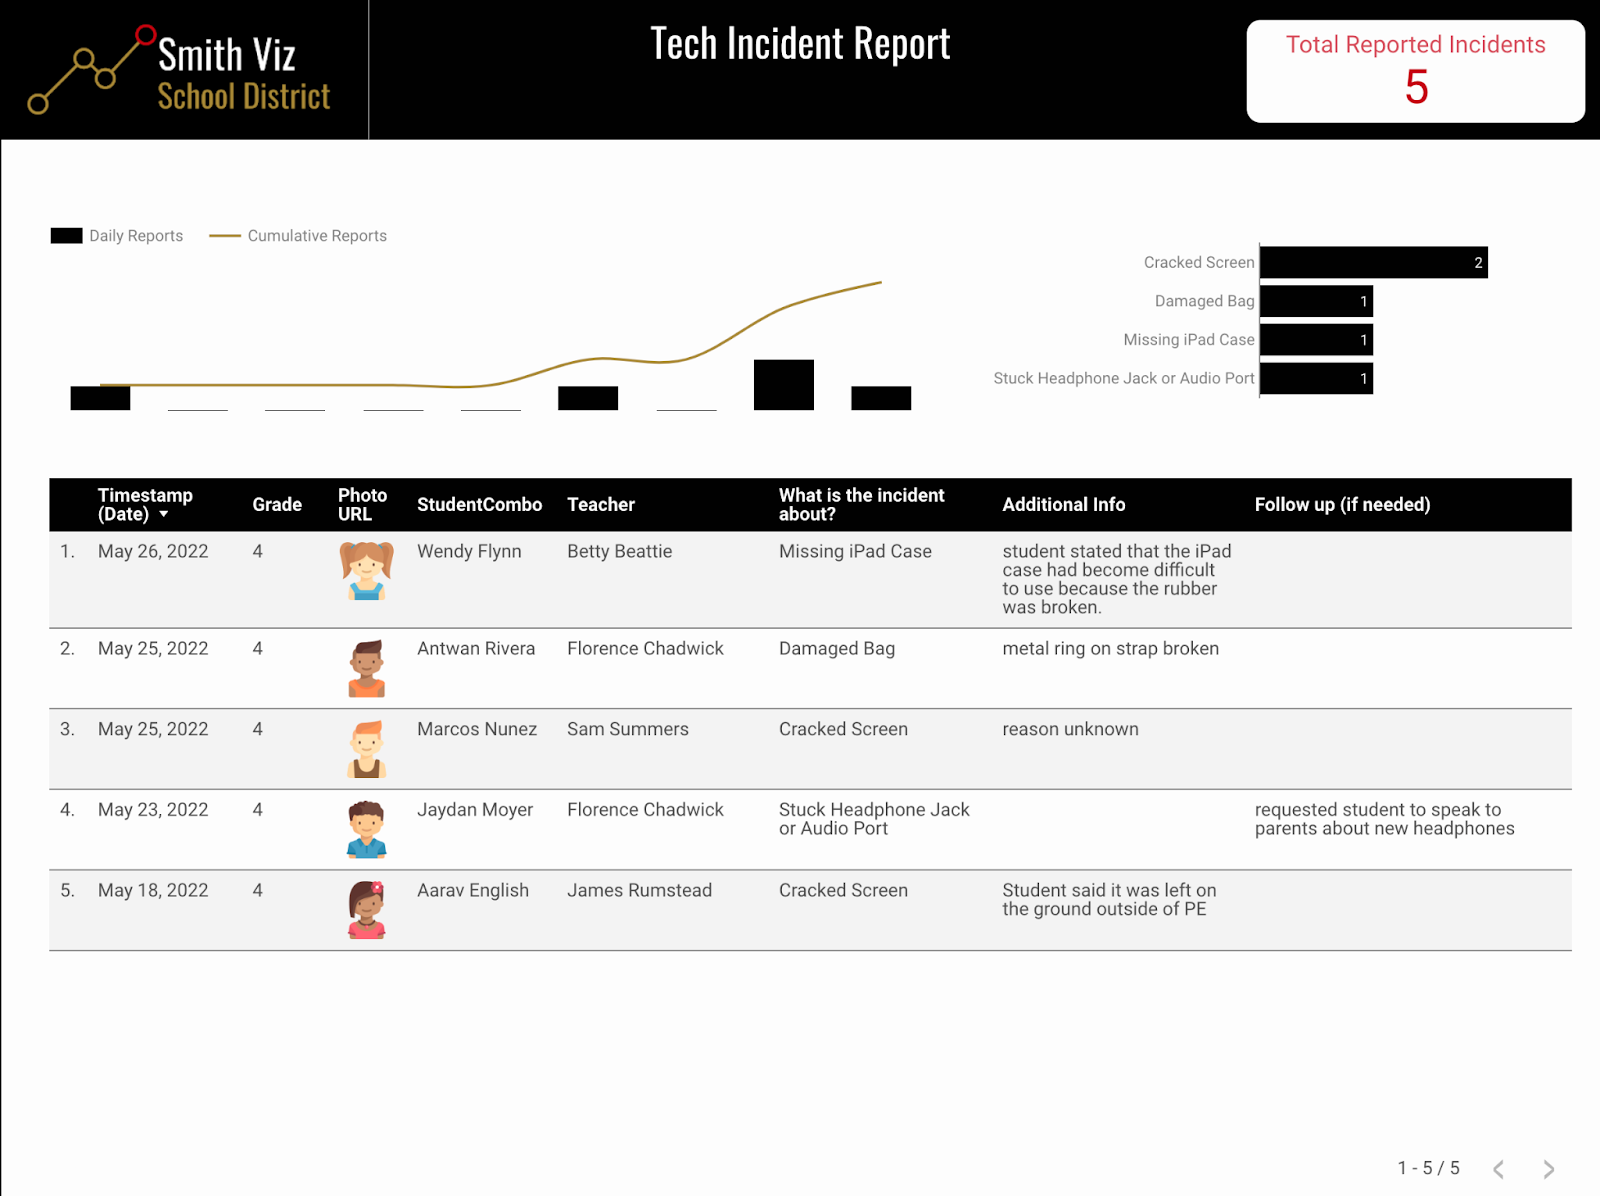Click Cracked Screen in Marcos Nunez's row

pyautogui.click(x=843, y=729)
